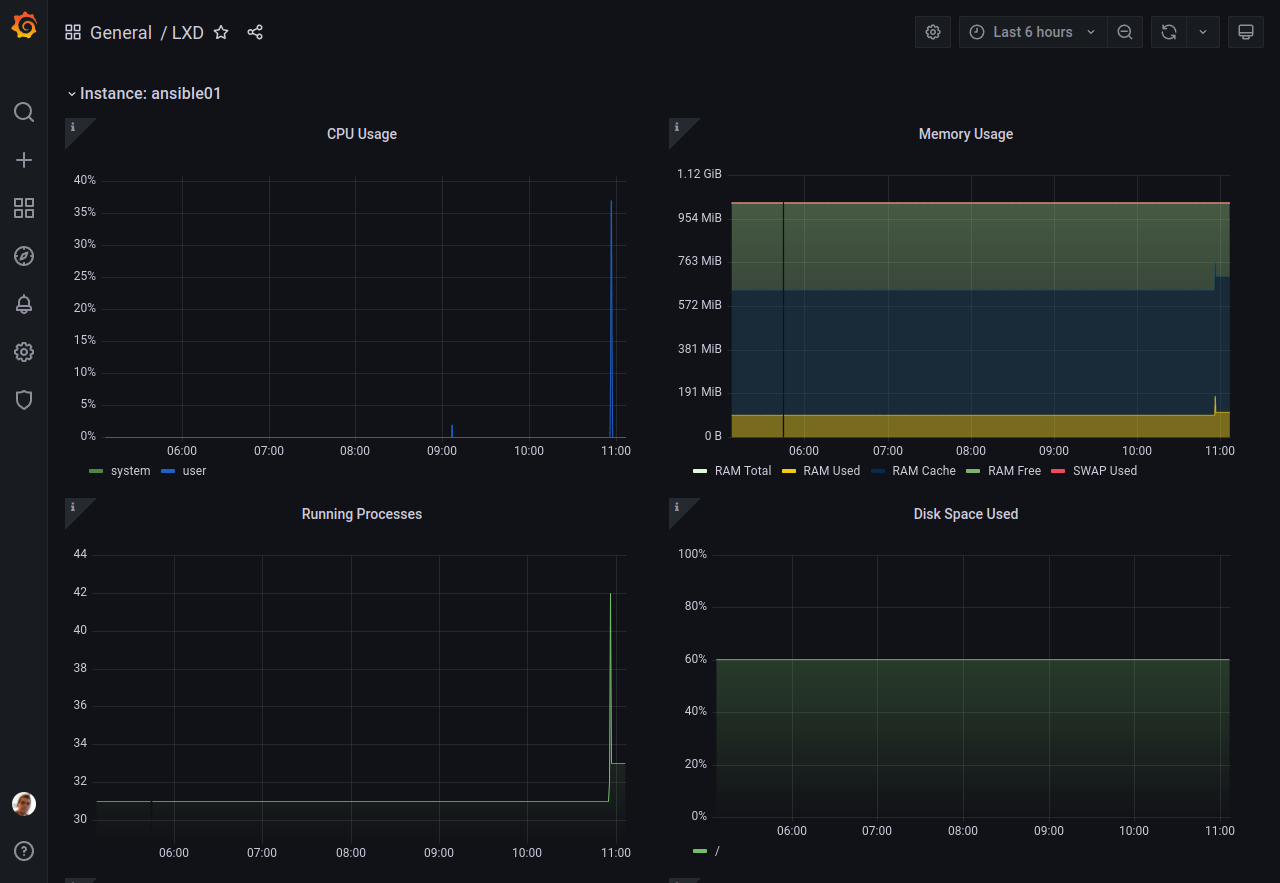This screenshot has height=883, width=1280.
Task: Click the RAM Free green swatch
Action: 973,471
